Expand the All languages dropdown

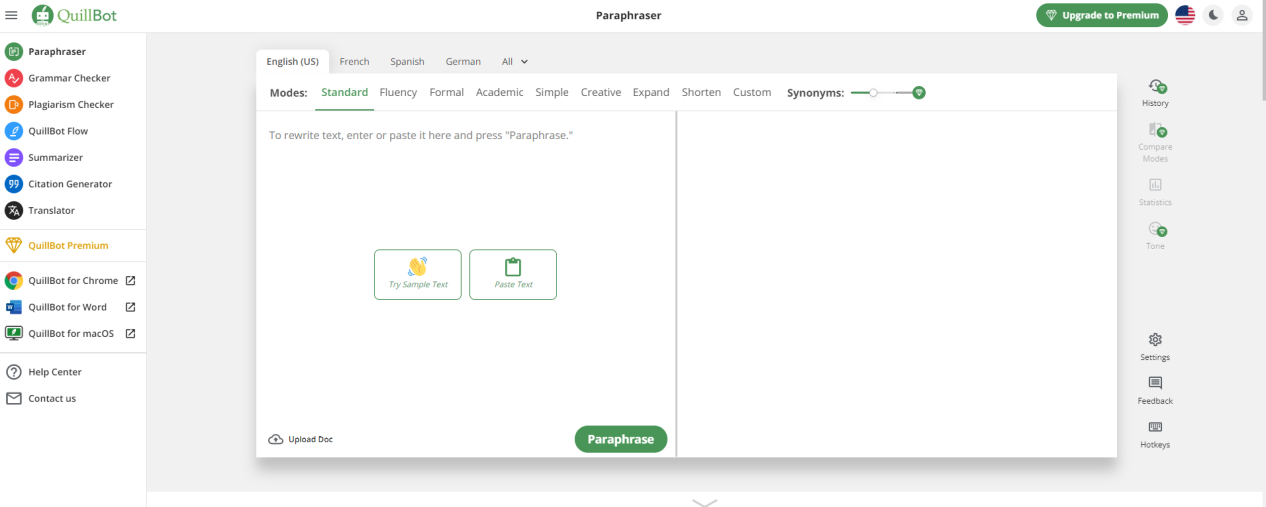point(514,61)
